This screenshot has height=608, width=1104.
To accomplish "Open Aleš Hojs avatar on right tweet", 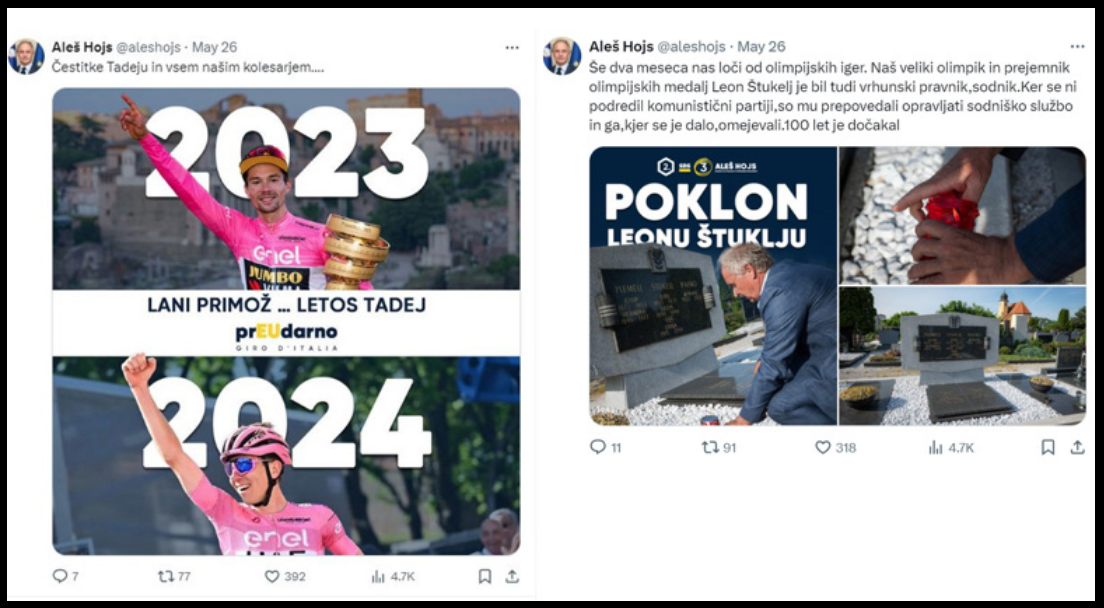I will tap(562, 56).
